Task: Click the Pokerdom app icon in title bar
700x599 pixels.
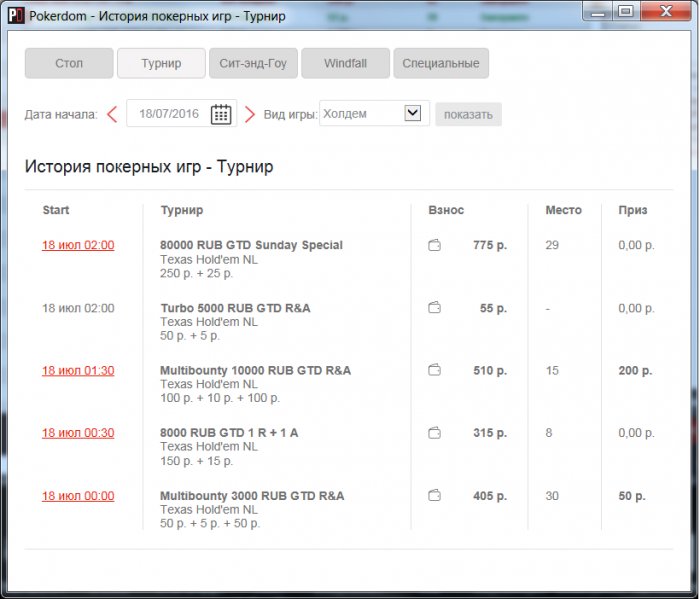Action: (15, 16)
